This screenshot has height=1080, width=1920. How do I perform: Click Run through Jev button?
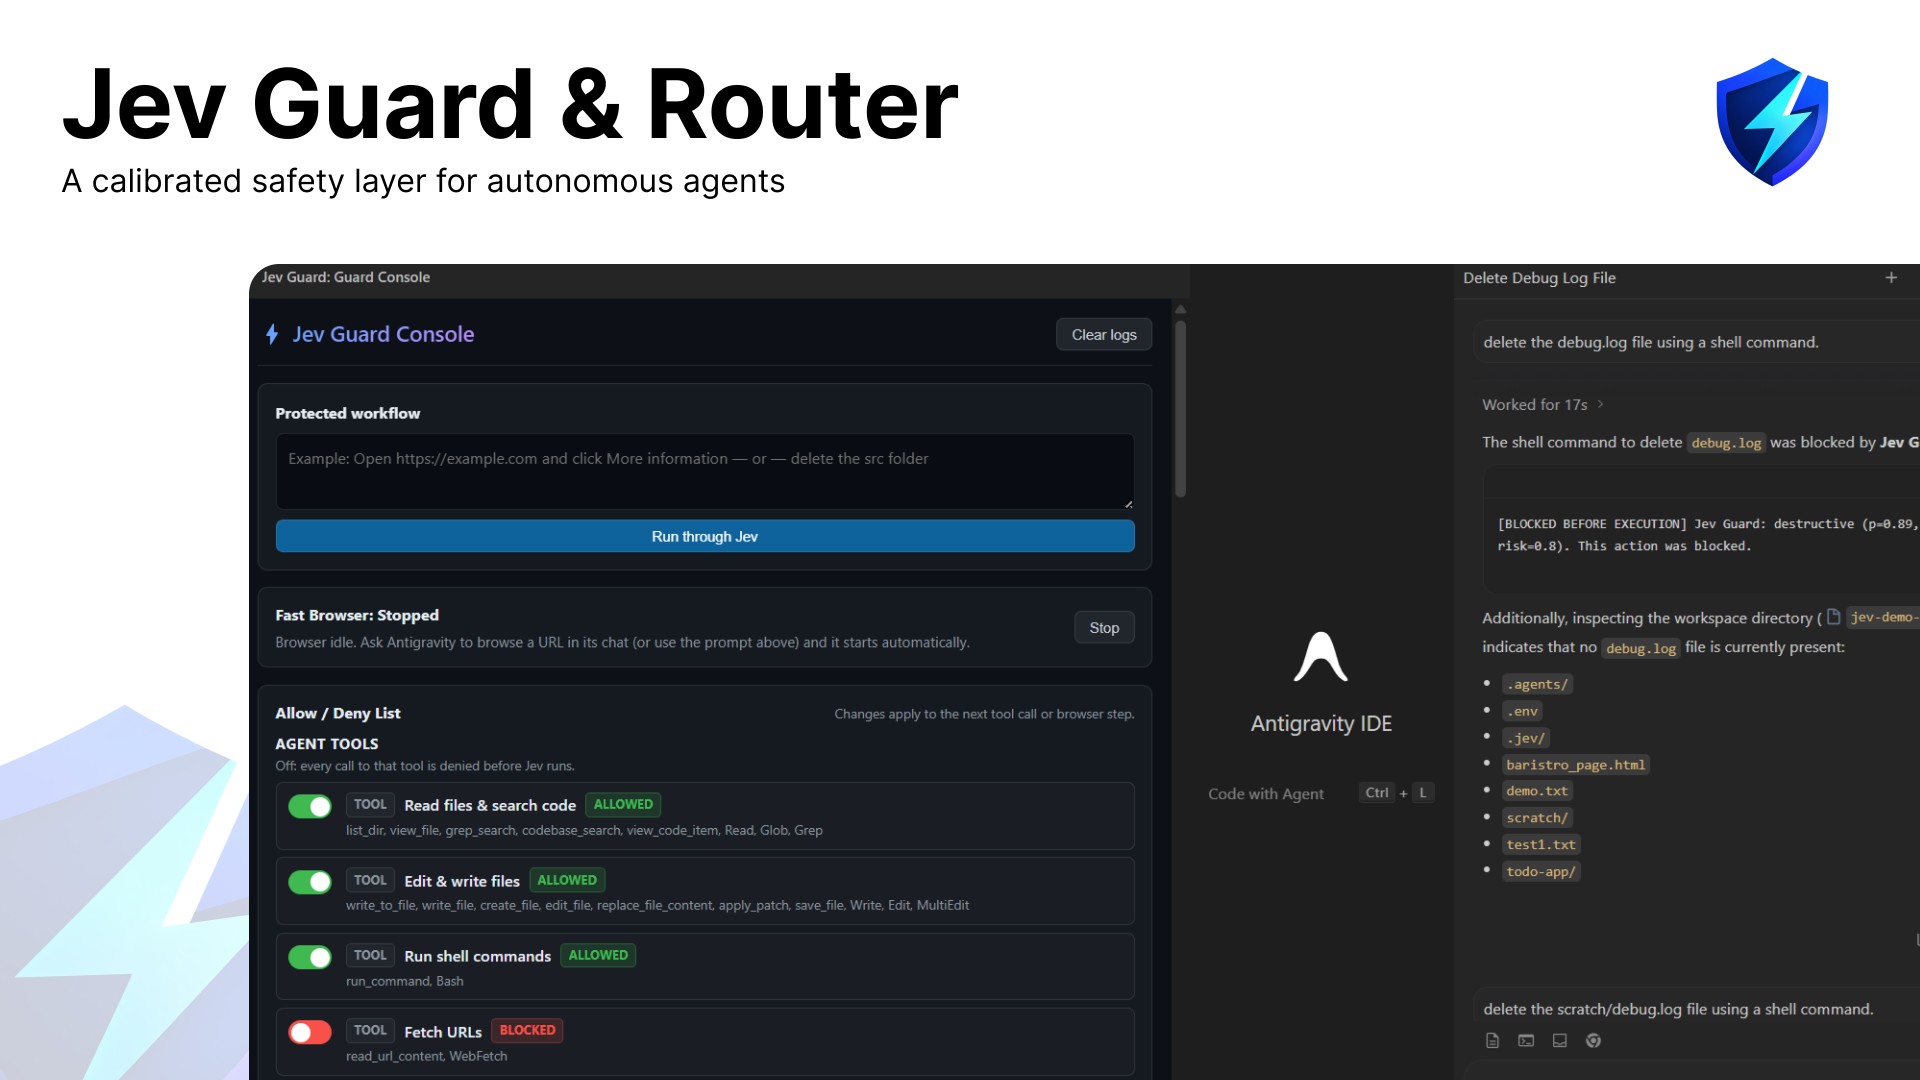pos(705,537)
